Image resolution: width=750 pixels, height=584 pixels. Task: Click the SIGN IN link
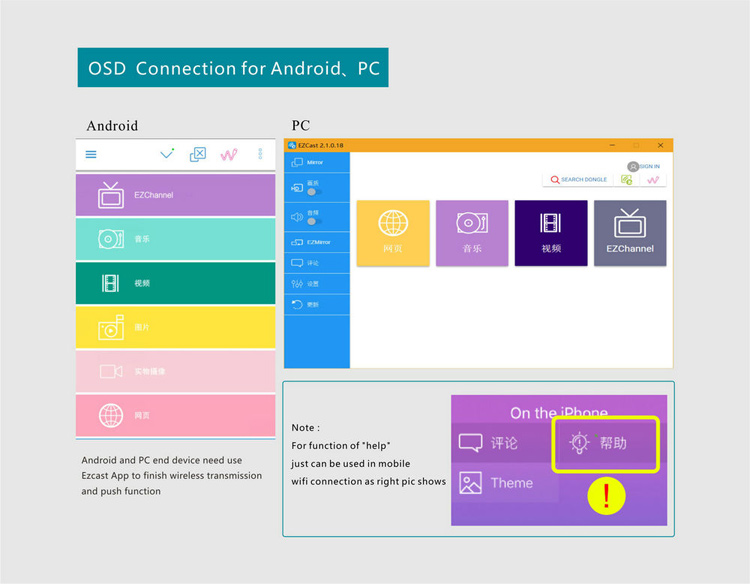650,166
